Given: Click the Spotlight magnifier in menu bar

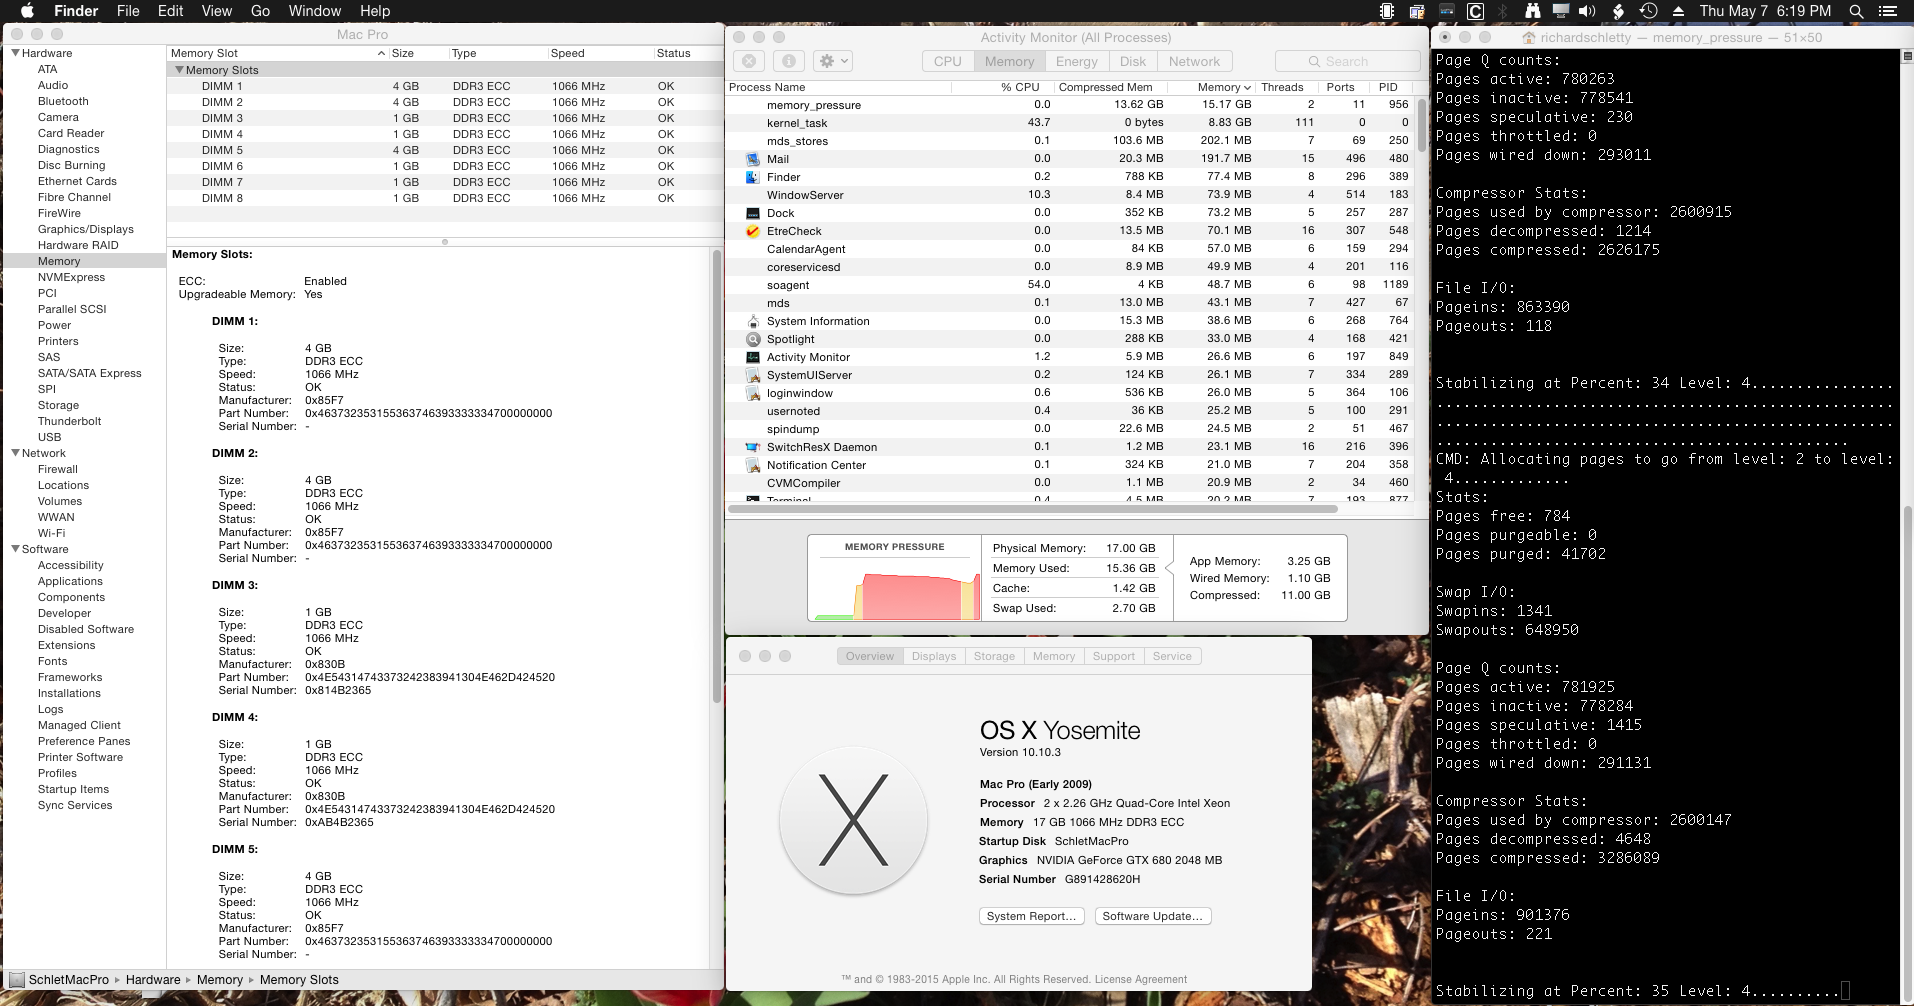Looking at the screenshot, I should point(1856,11).
